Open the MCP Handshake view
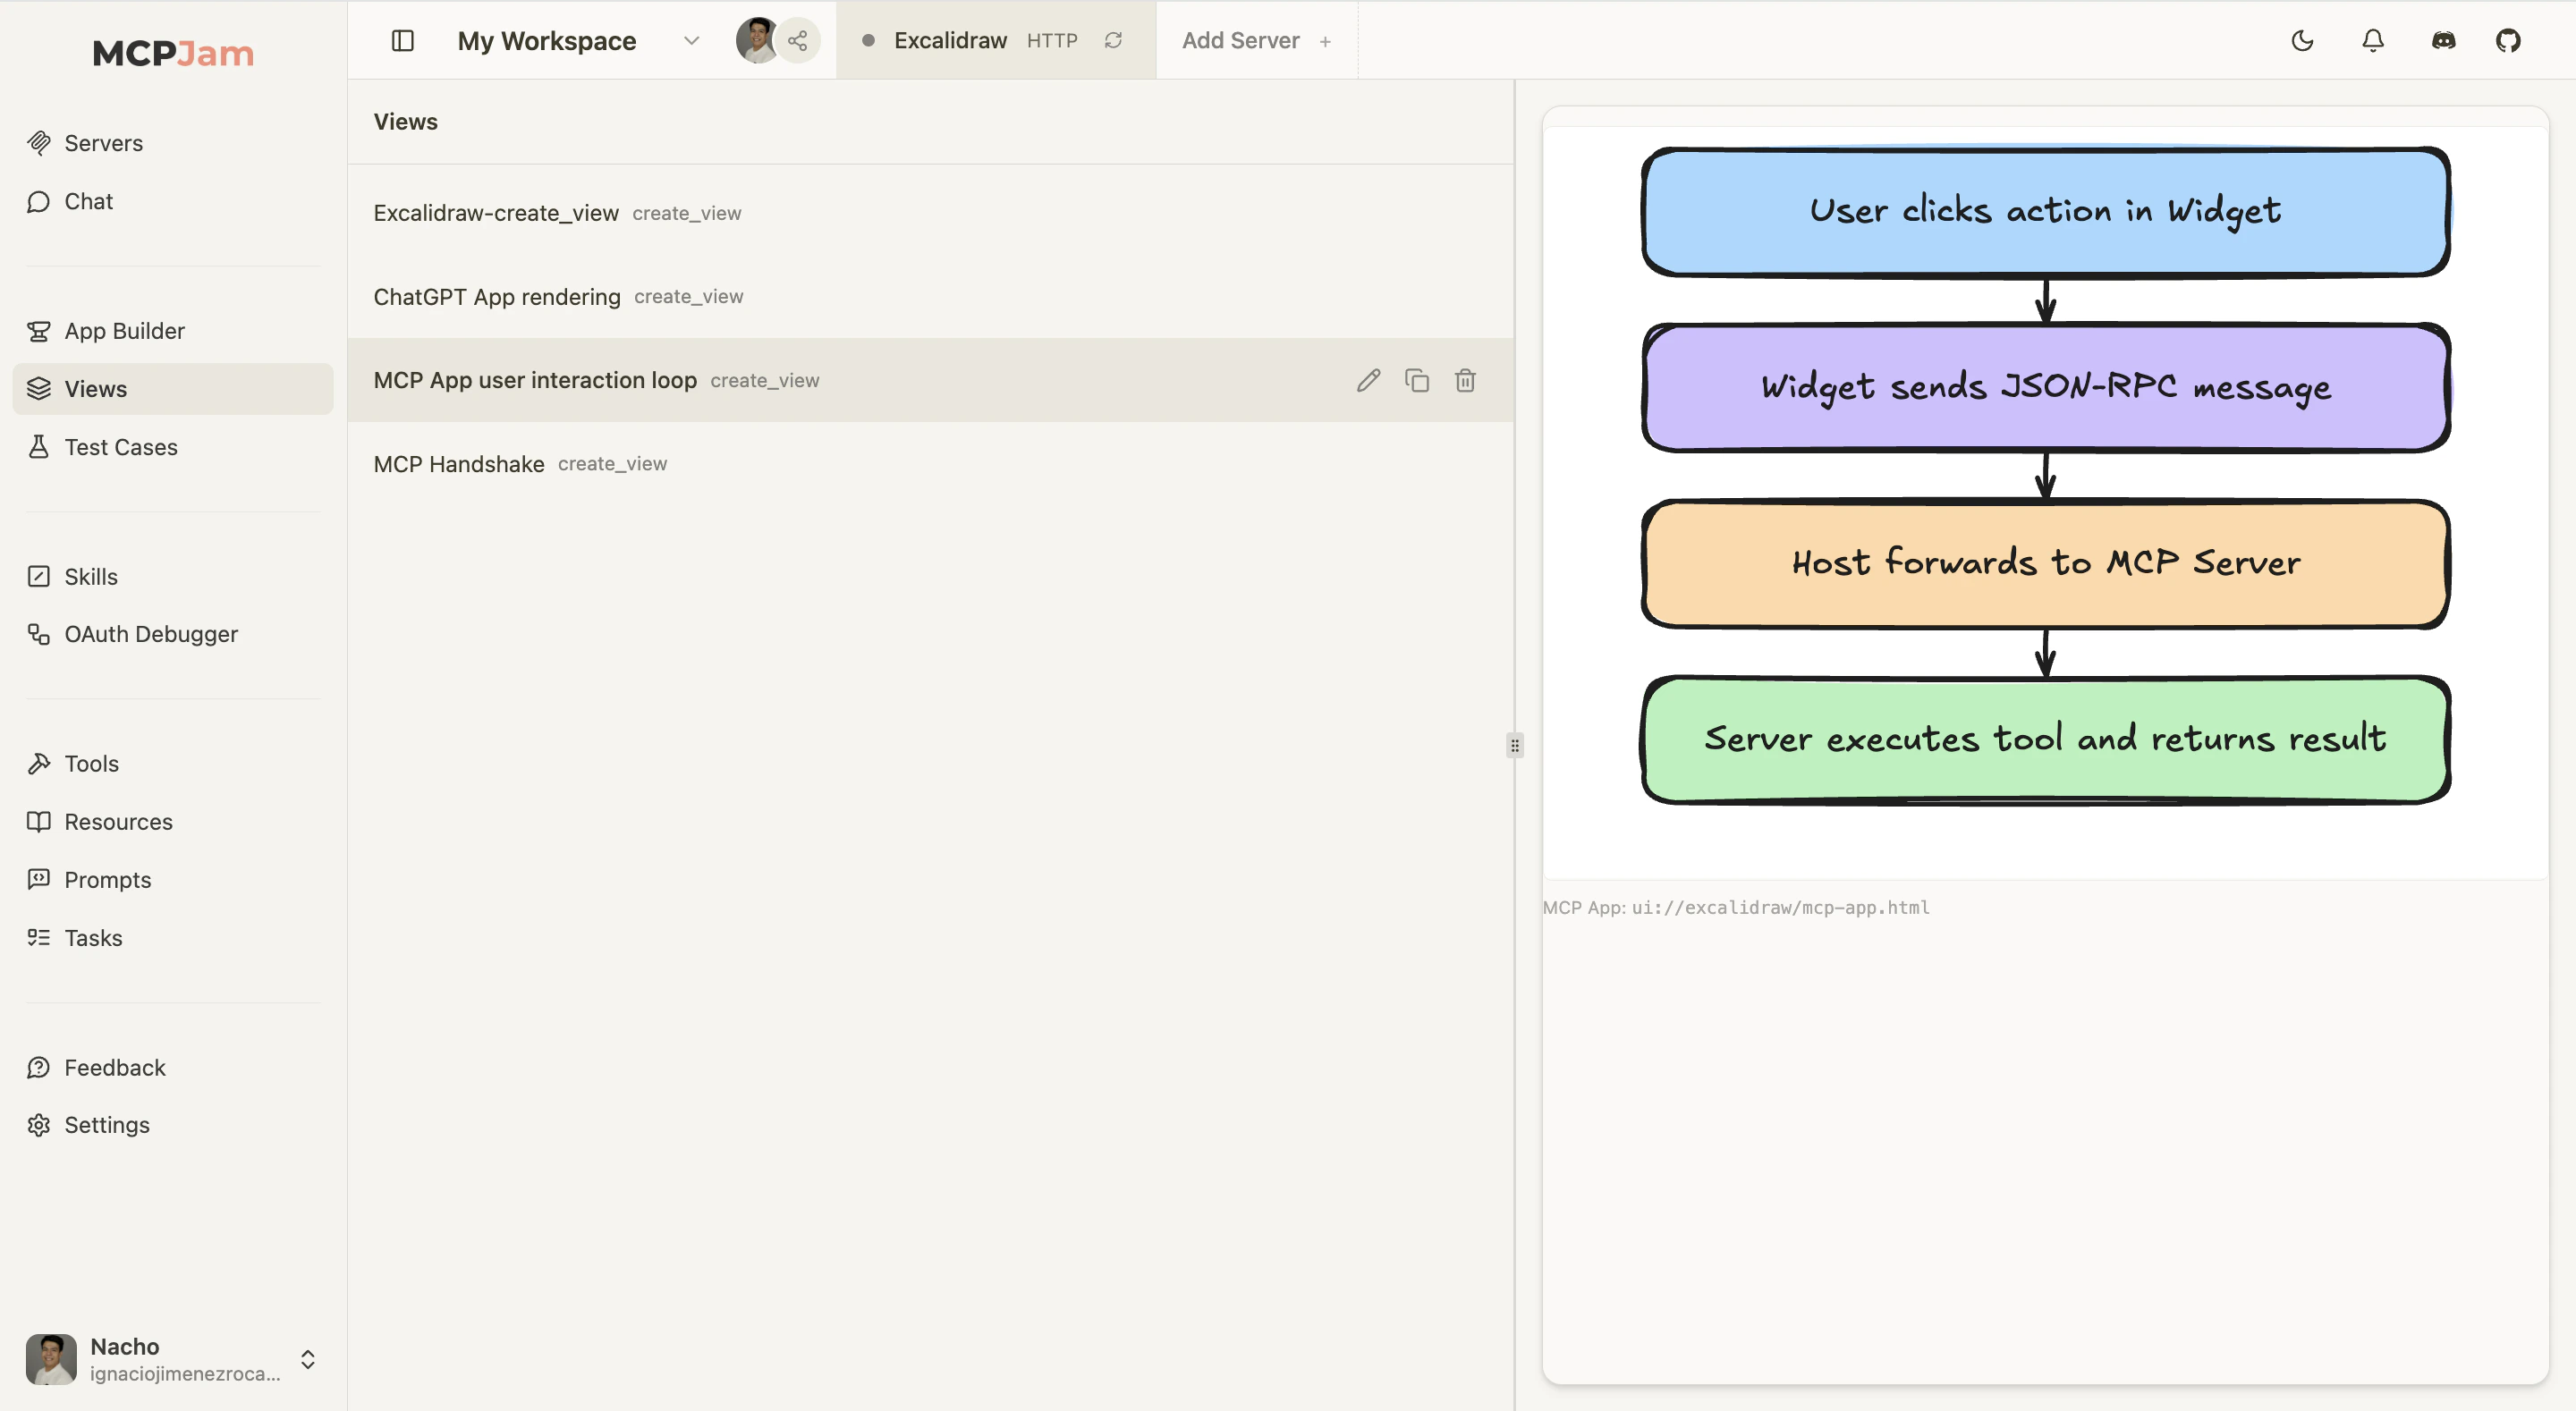The image size is (2576, 1411). [459, 464]
